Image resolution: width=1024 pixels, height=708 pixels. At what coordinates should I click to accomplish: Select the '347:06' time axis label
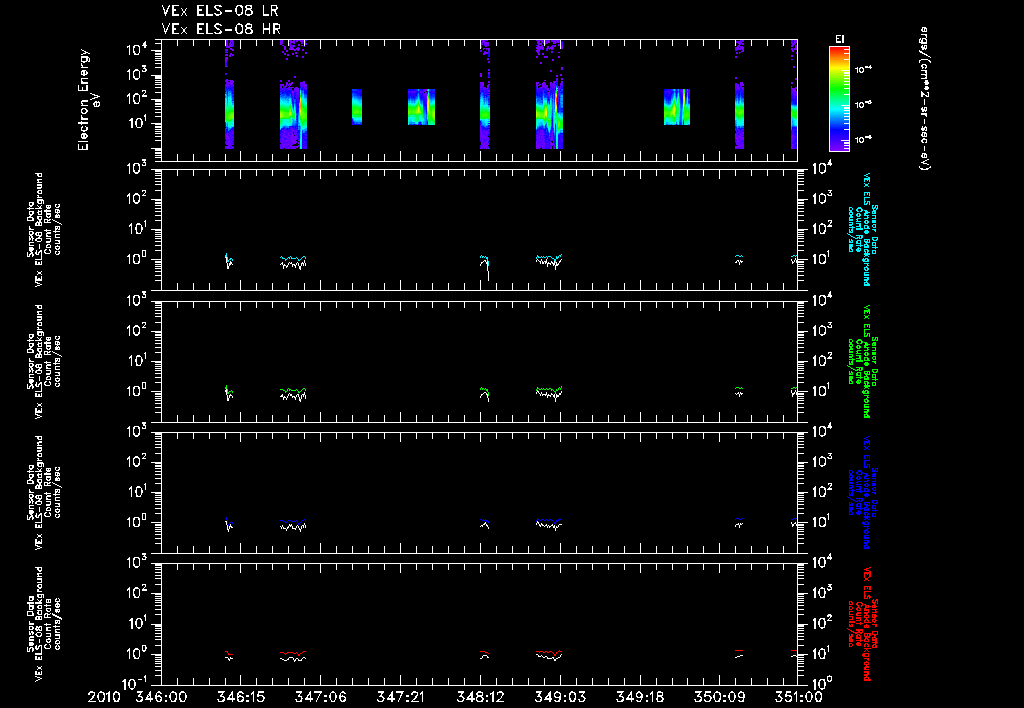click(321, 697)
